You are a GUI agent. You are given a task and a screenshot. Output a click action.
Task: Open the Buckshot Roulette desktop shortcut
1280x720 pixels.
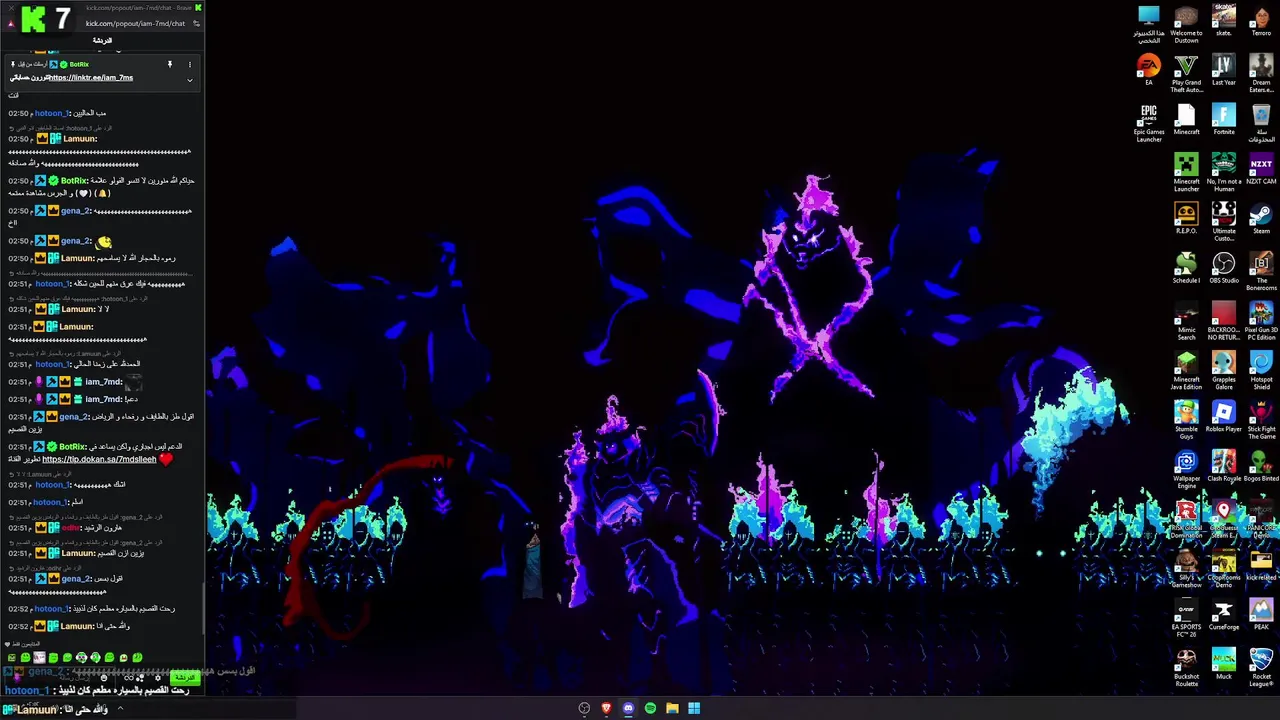[1186, 667]
